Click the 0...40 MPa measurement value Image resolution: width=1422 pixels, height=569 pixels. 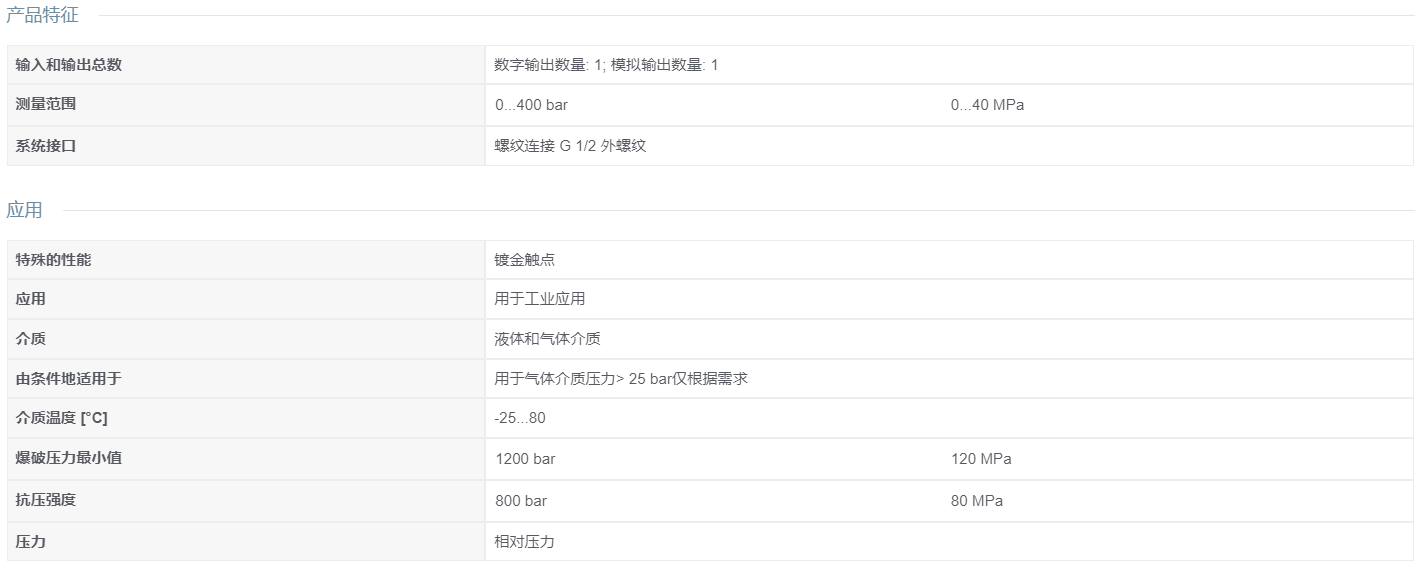(x=987, y=105)
